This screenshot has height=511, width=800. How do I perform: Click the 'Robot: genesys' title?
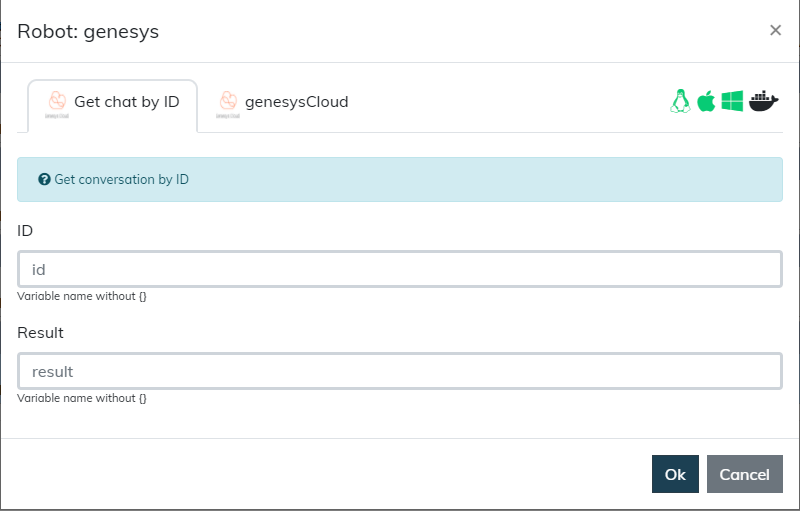88,32
